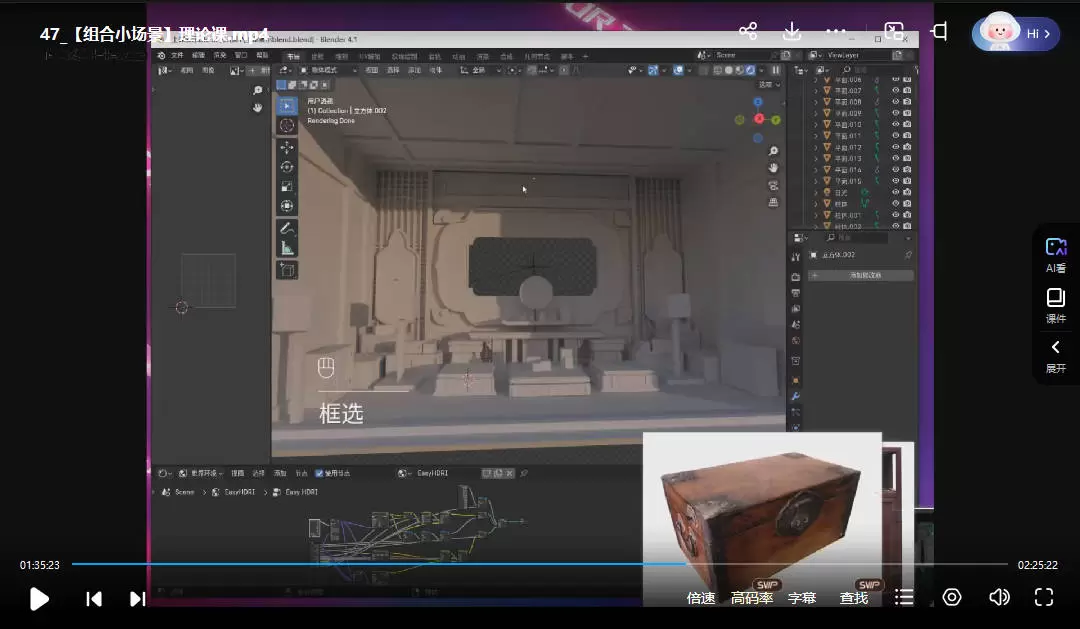Open the EasyHDRI world datablock field
The height and width of the screenshot is (629, 1080).
[x=445, y=473]
